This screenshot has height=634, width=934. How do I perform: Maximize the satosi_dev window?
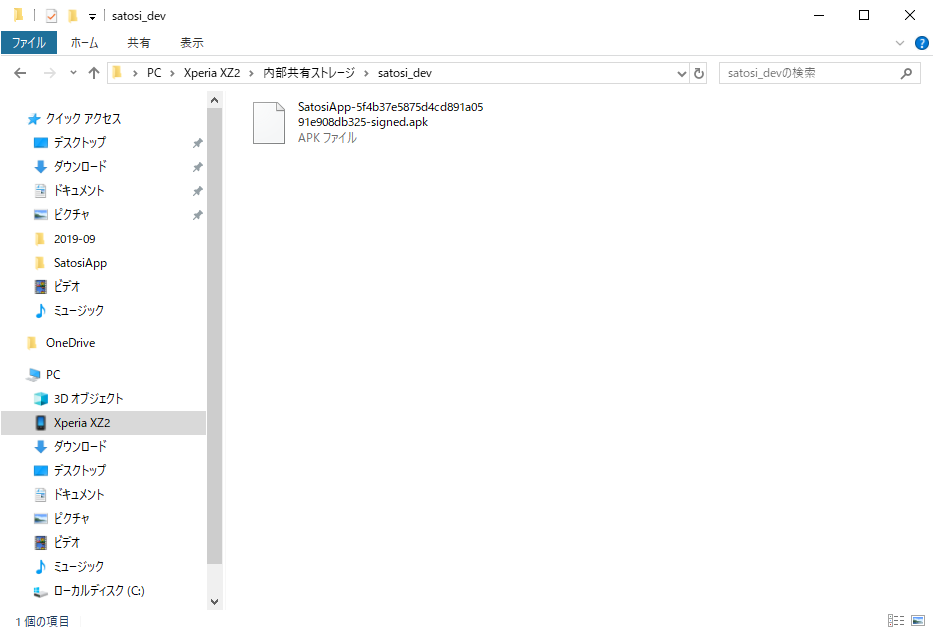pos(864,15)
